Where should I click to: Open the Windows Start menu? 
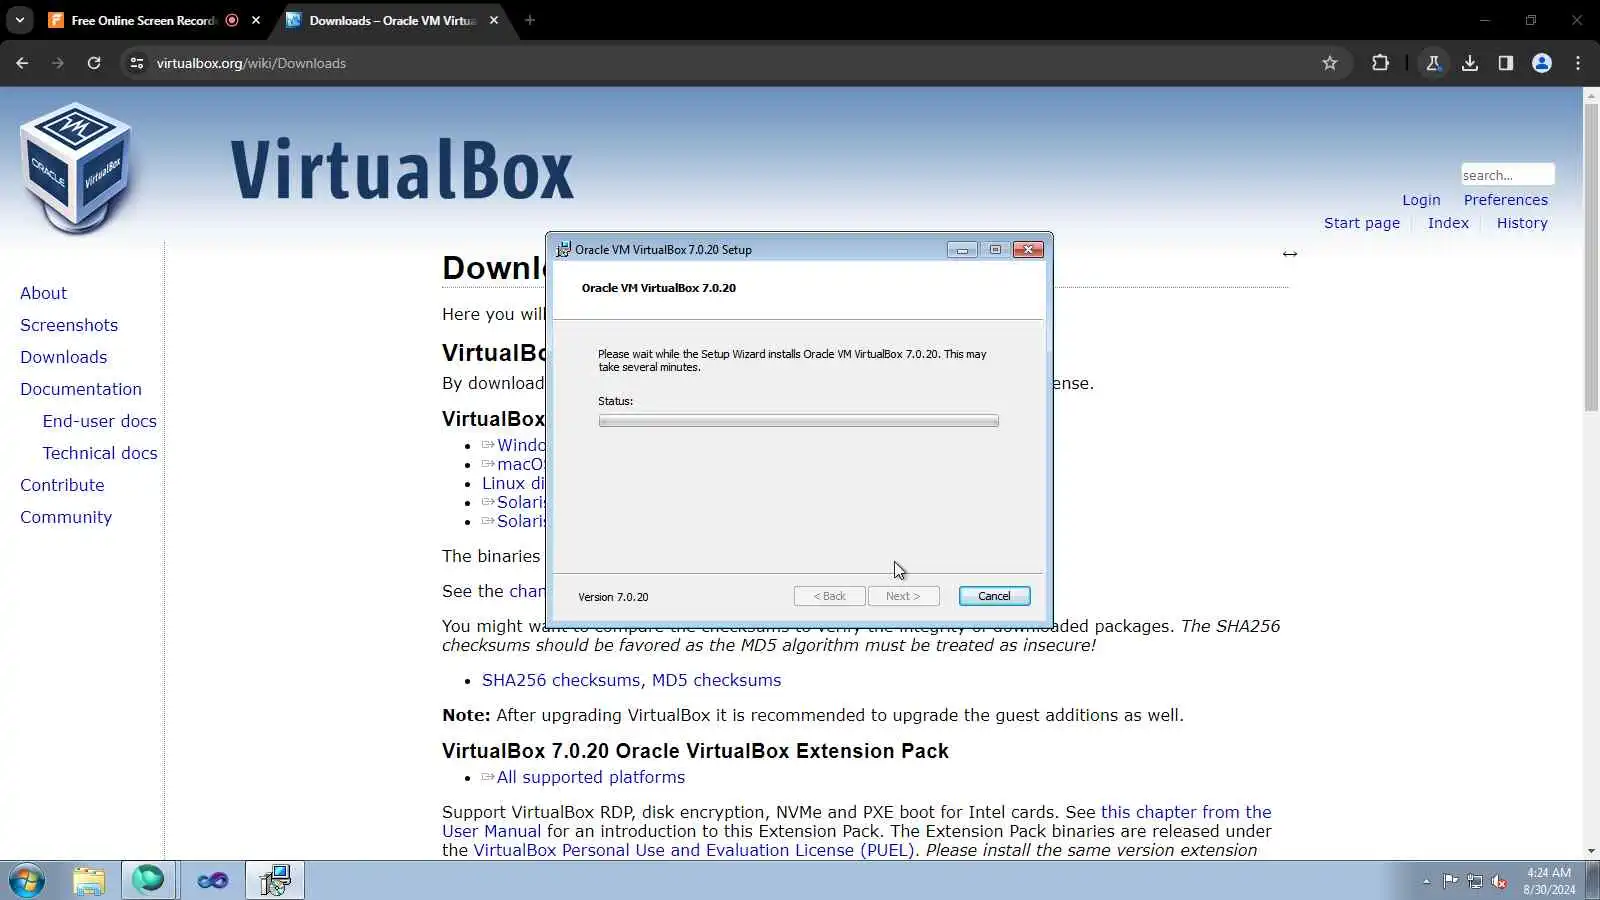(x=27, y=881)
